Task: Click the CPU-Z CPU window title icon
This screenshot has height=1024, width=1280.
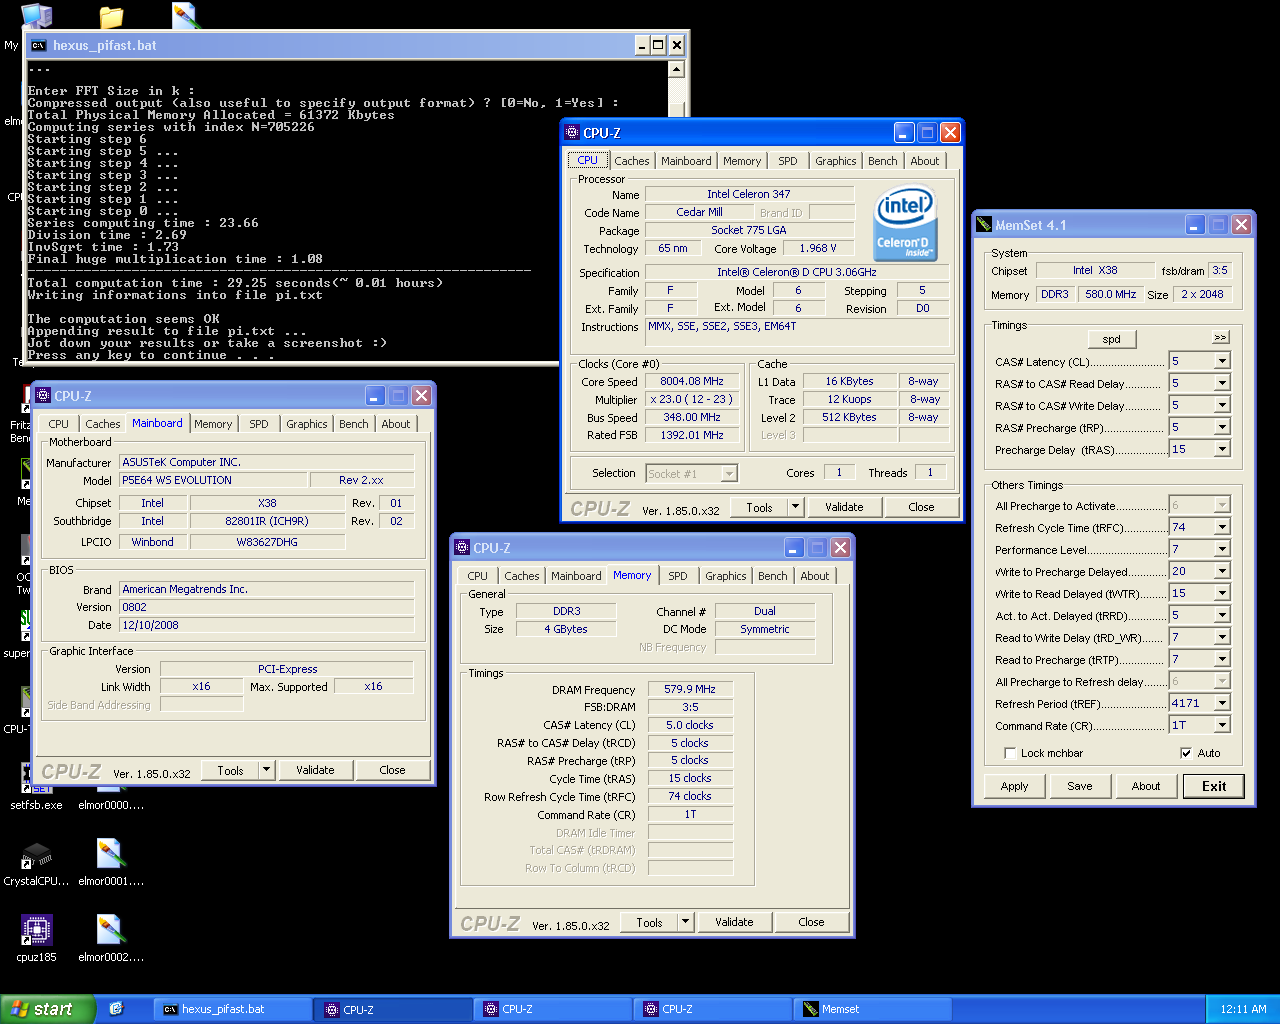Action: 572,132
